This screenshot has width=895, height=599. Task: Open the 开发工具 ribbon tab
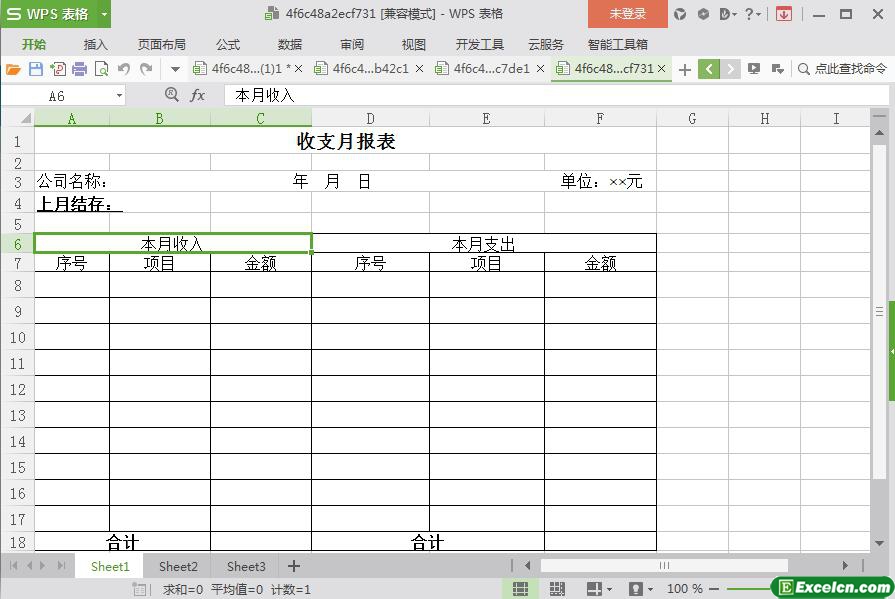coord(479,45)
